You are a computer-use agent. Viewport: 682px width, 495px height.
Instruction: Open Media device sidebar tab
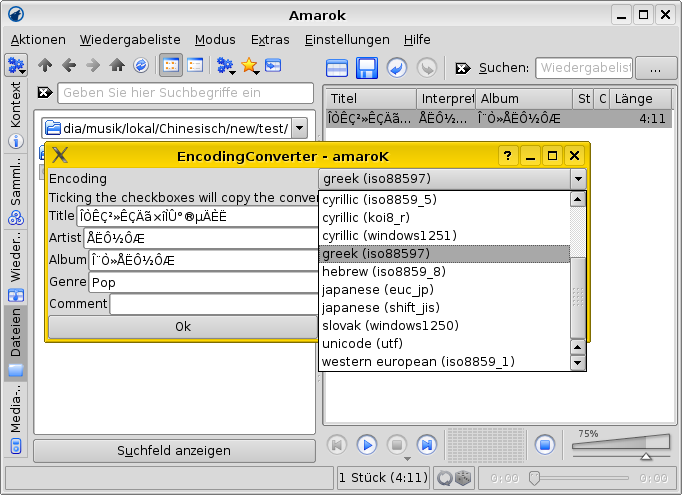tap(16, 419)
